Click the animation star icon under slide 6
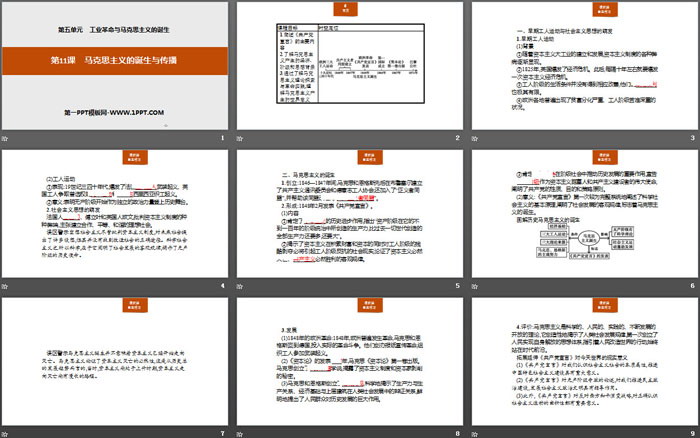Viewport: 700px width, 438px height. coord(475,286)
